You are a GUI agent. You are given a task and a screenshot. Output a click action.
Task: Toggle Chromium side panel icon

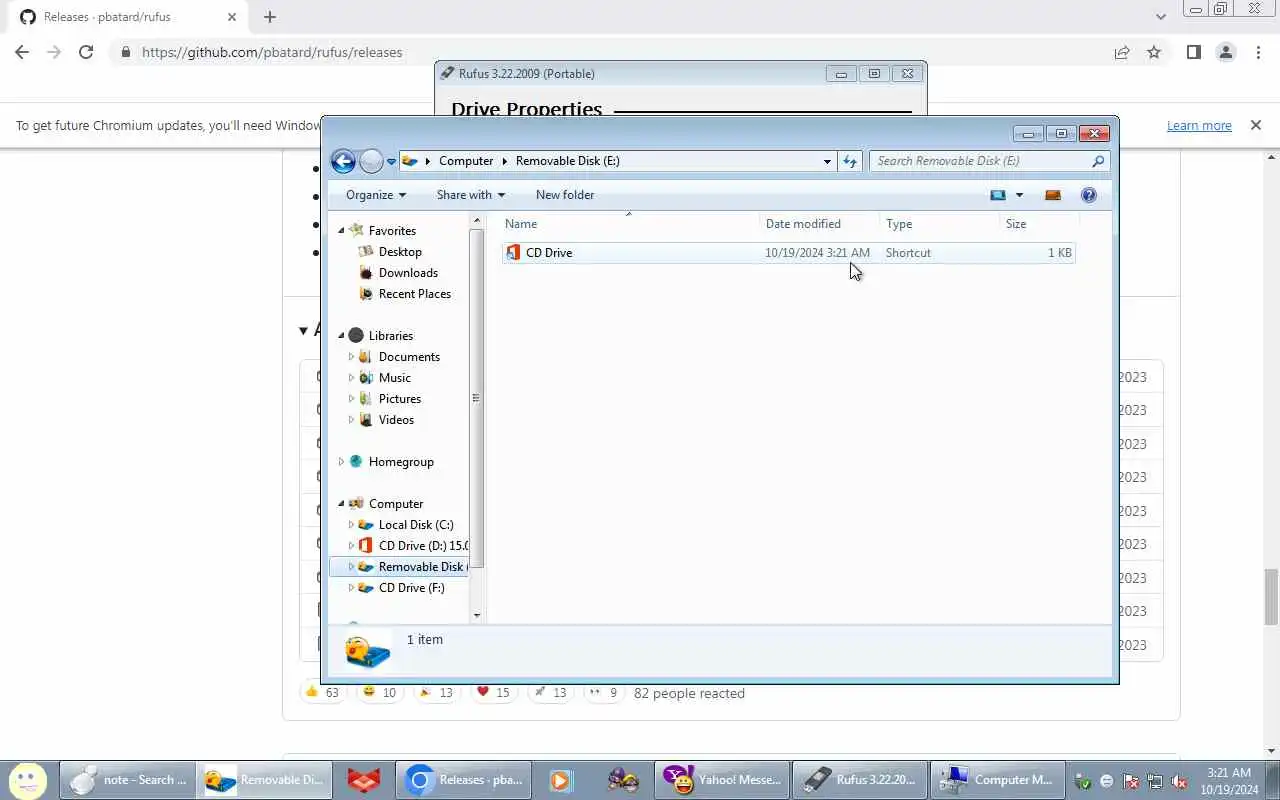tap(1193, 53)
